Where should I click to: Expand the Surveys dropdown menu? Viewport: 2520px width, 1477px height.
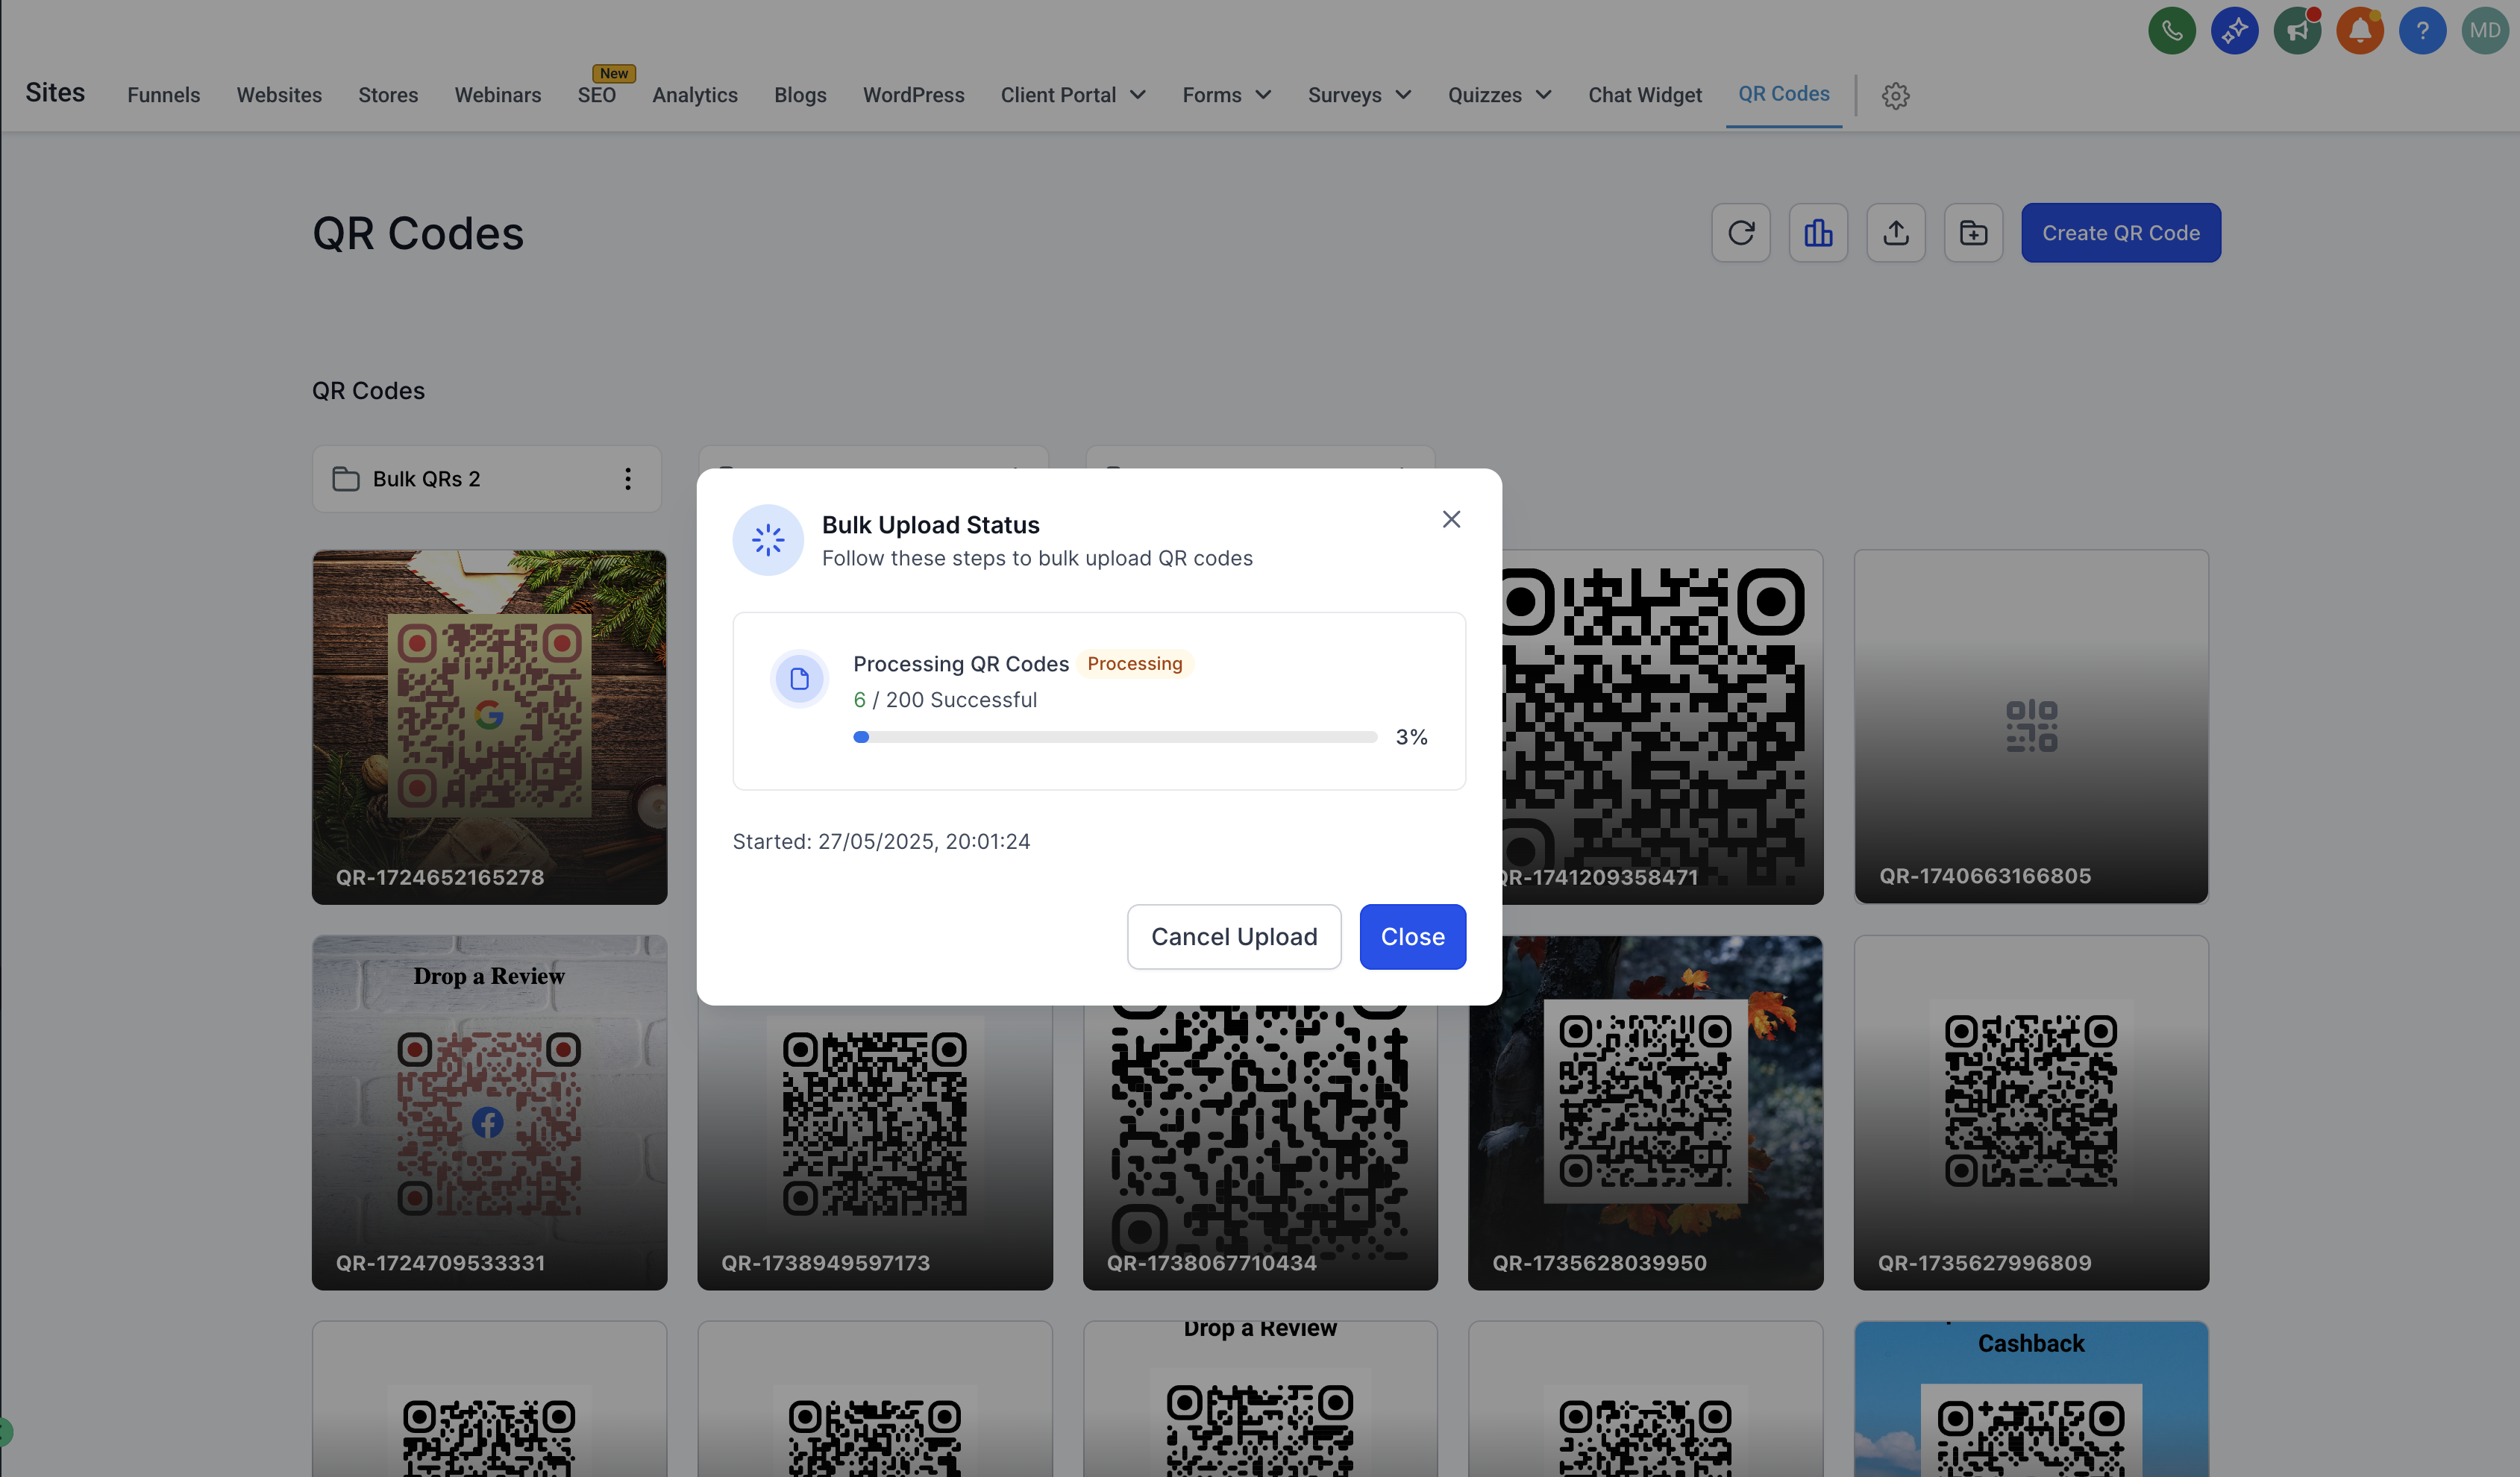pyautogui.click(x=1359, y=95)
